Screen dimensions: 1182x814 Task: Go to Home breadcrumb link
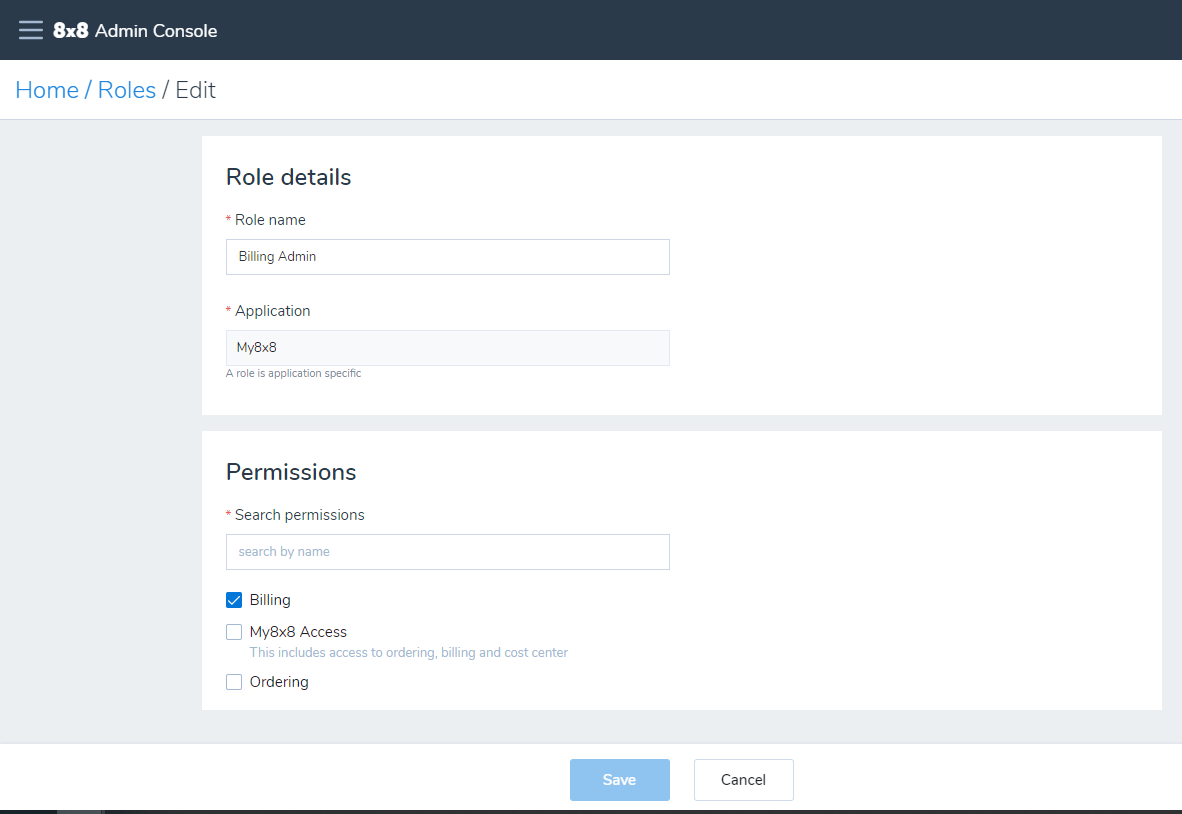[47, 90]
